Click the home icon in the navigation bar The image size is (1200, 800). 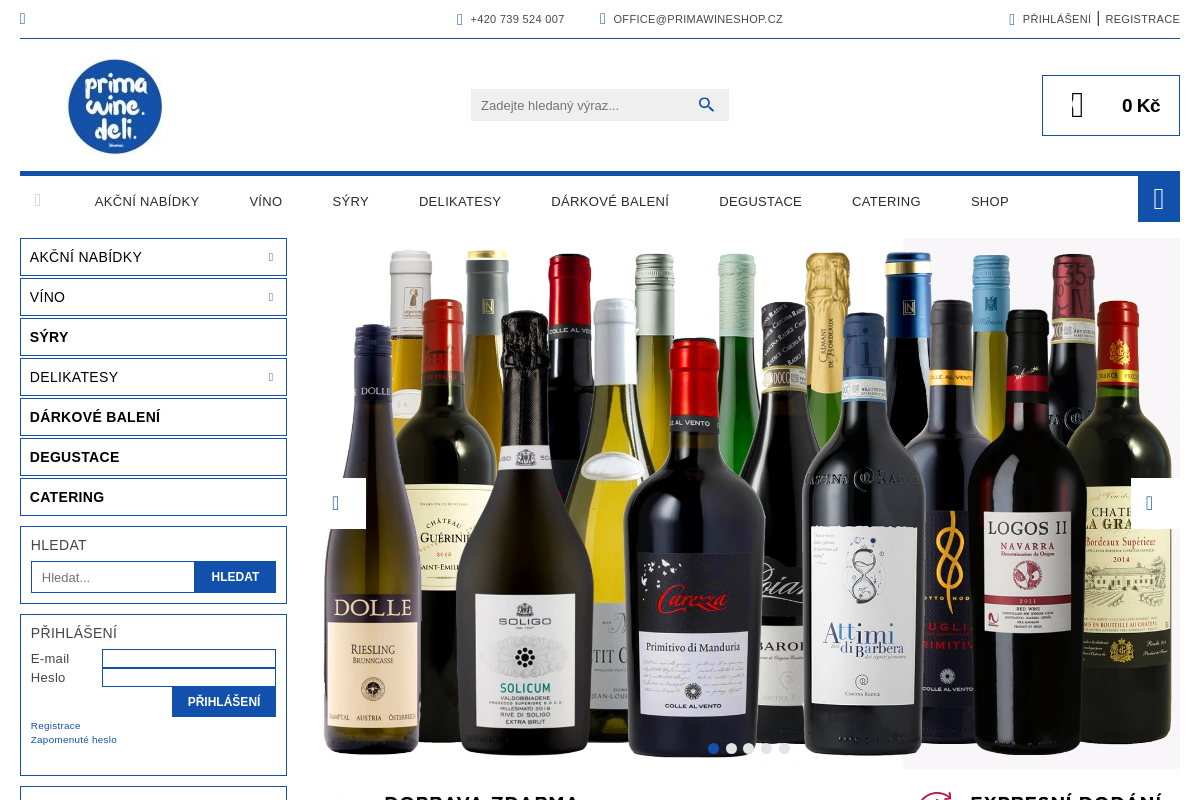click(x=38, y=200)
